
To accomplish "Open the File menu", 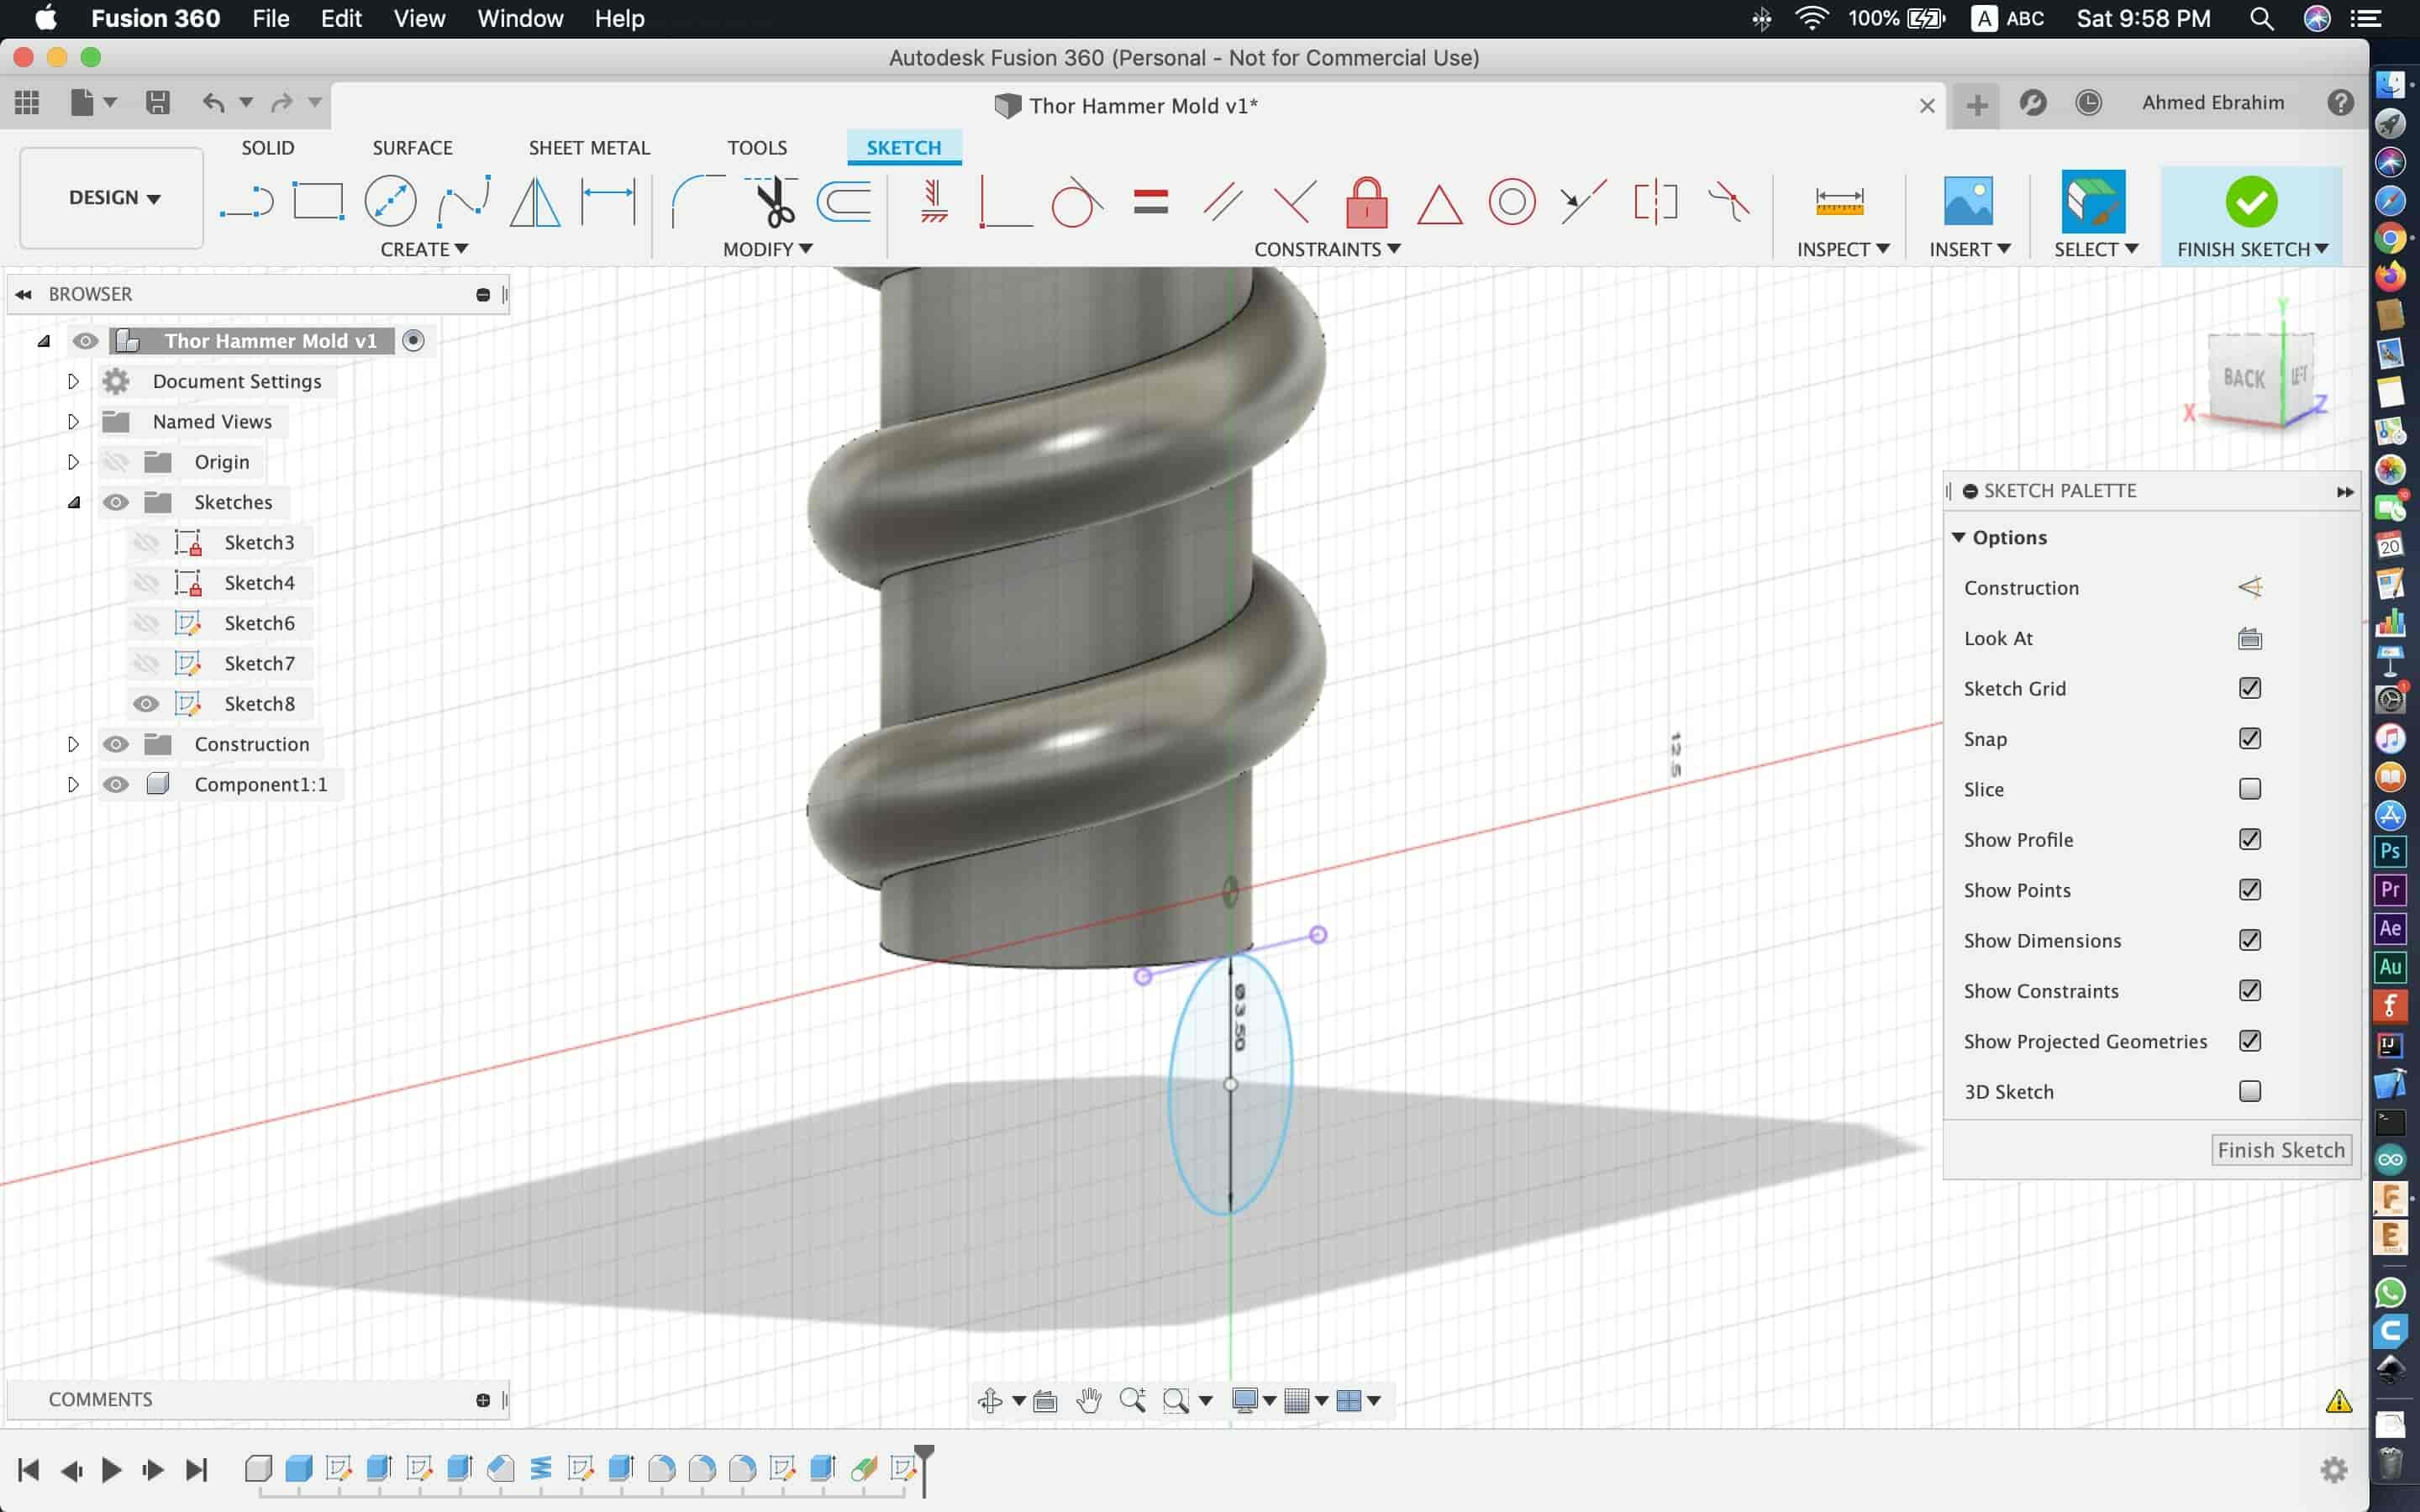I will tap(270, 18).
